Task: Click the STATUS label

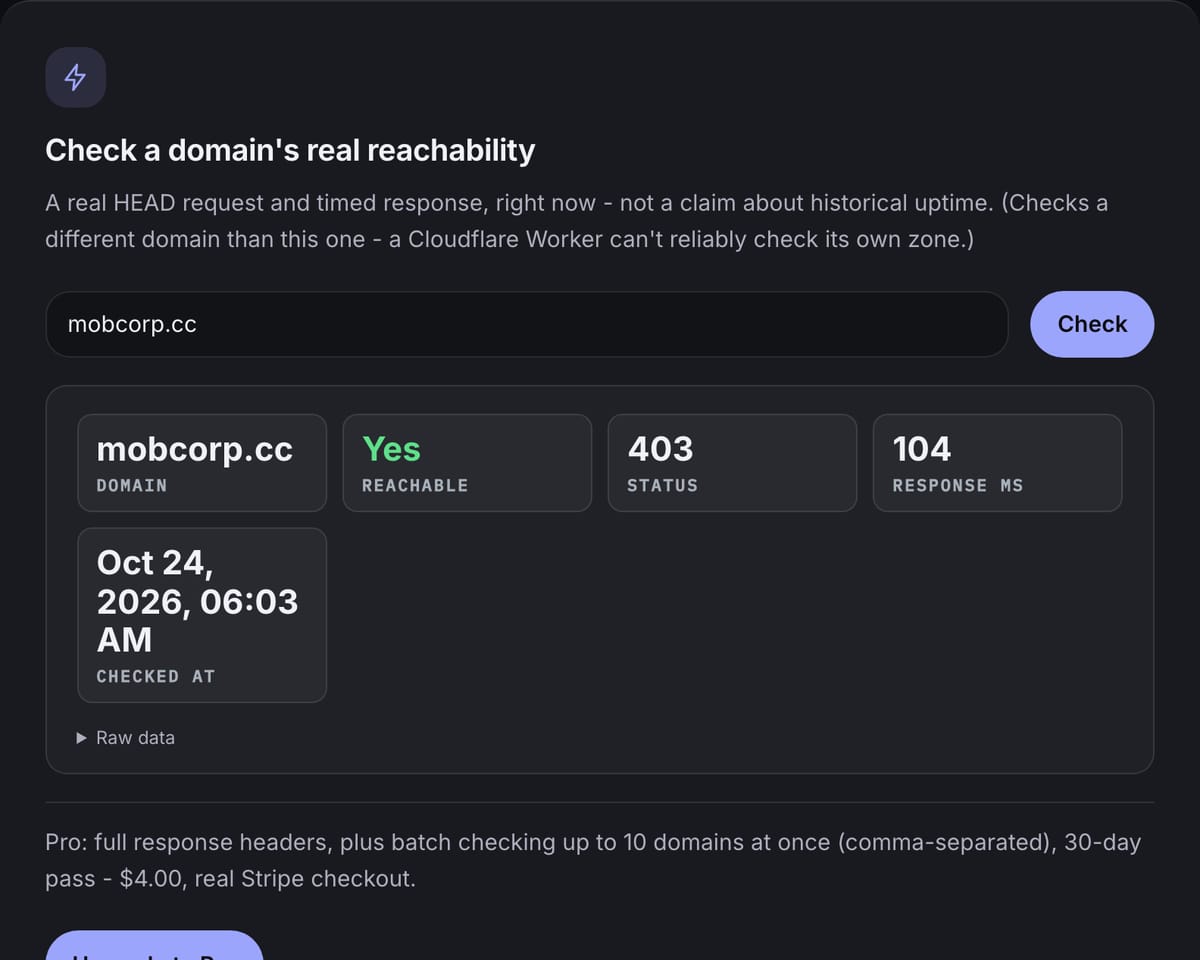Action: pyautogui.click(x=662, y=485)
